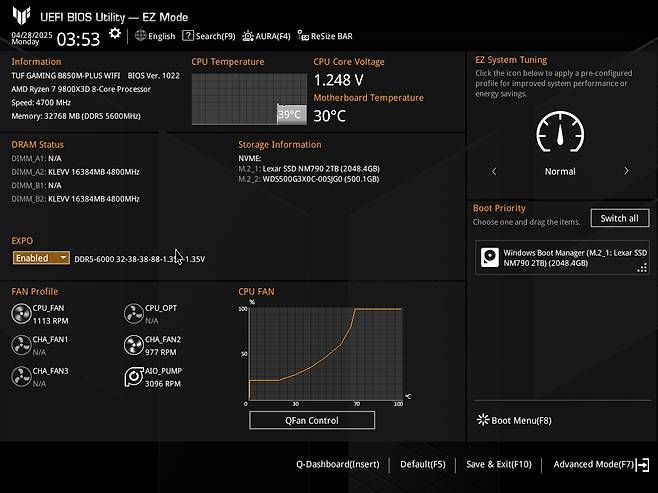Click the QFan Control button
This screenshot has height=493, width=658.
coord(311,420)
